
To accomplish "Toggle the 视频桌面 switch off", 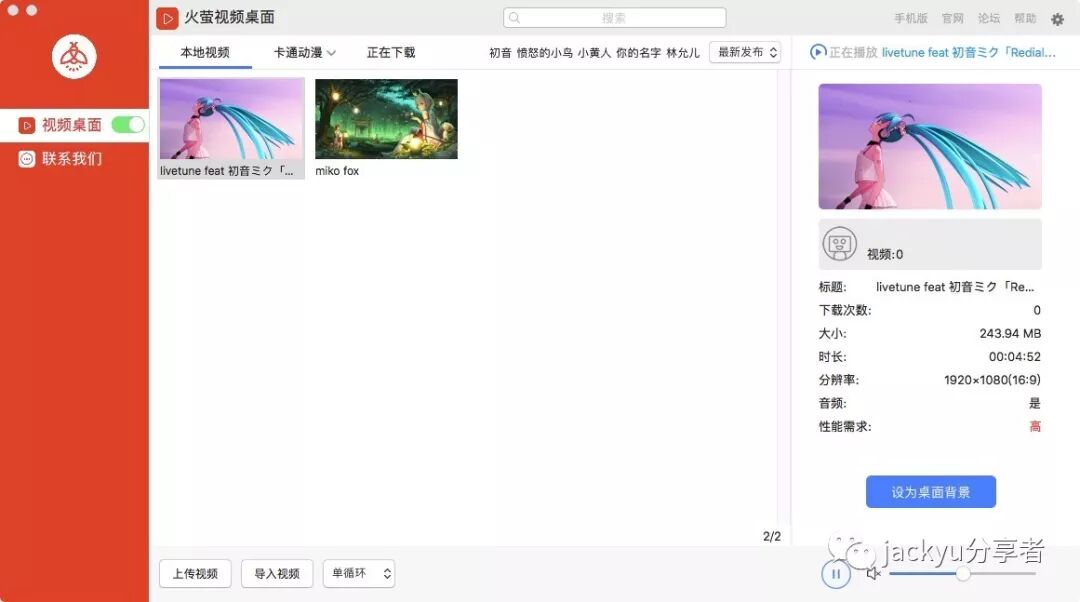I will [x=128, y=124].
